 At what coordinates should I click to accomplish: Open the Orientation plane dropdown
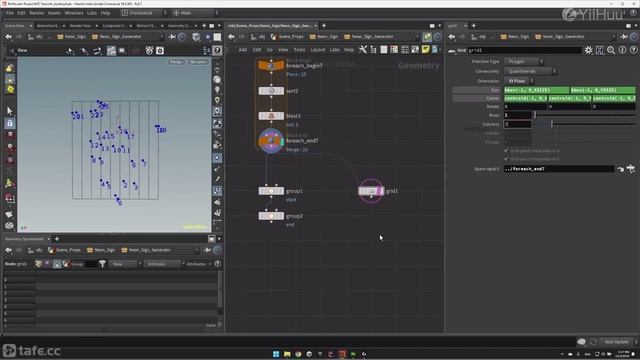(x=518, y=81)
